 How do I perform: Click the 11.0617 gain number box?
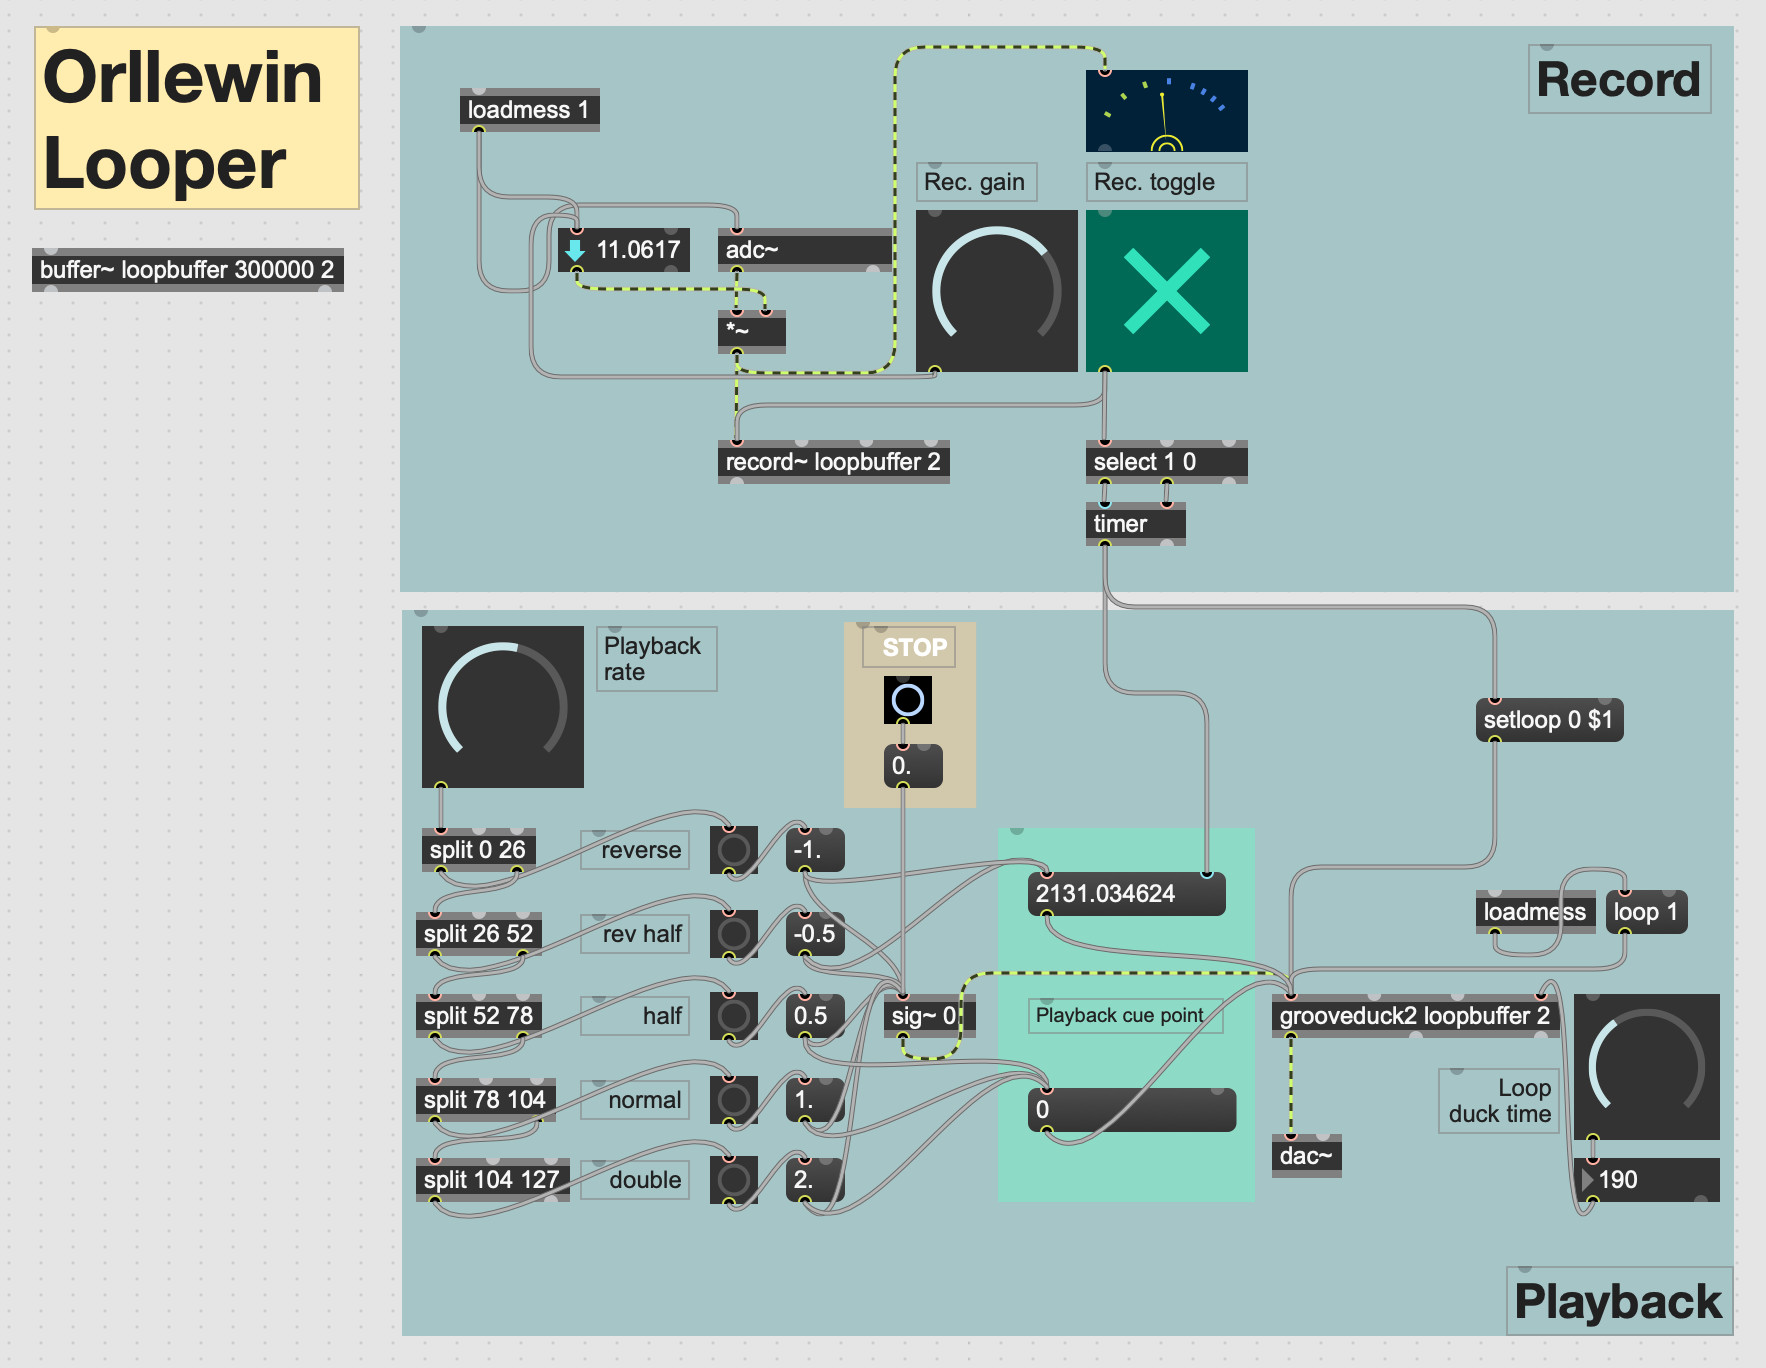click(624, 250)
